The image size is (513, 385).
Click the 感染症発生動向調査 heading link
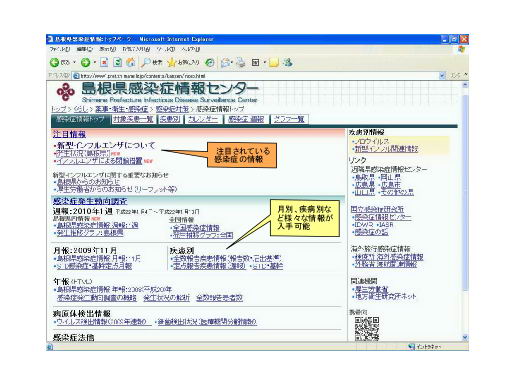pyautogui.click(x=90, y=201)
